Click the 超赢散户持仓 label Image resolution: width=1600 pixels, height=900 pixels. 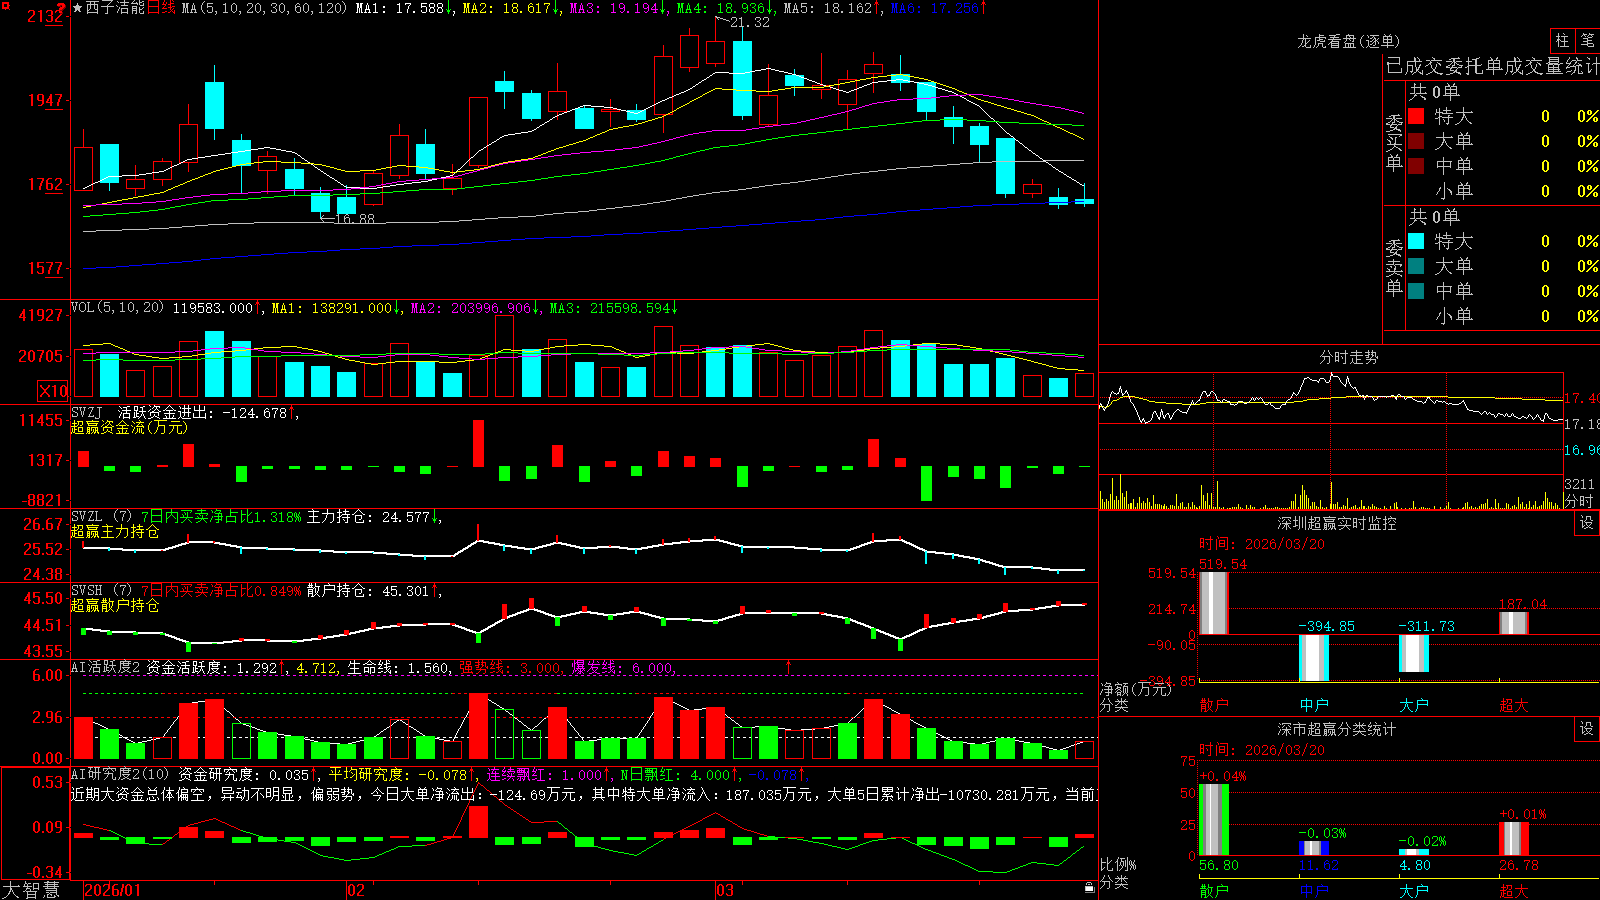[x=115, y=606]
